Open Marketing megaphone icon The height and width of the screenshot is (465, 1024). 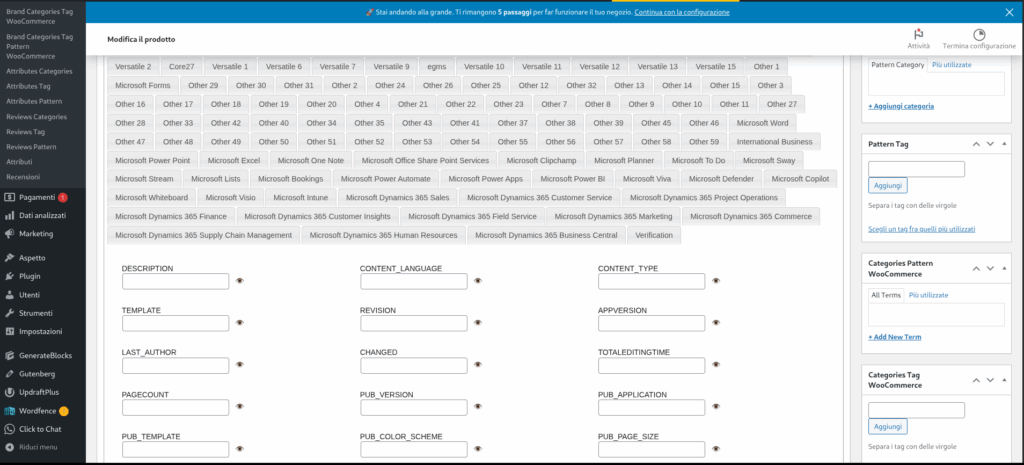click(x=10, y=234)
